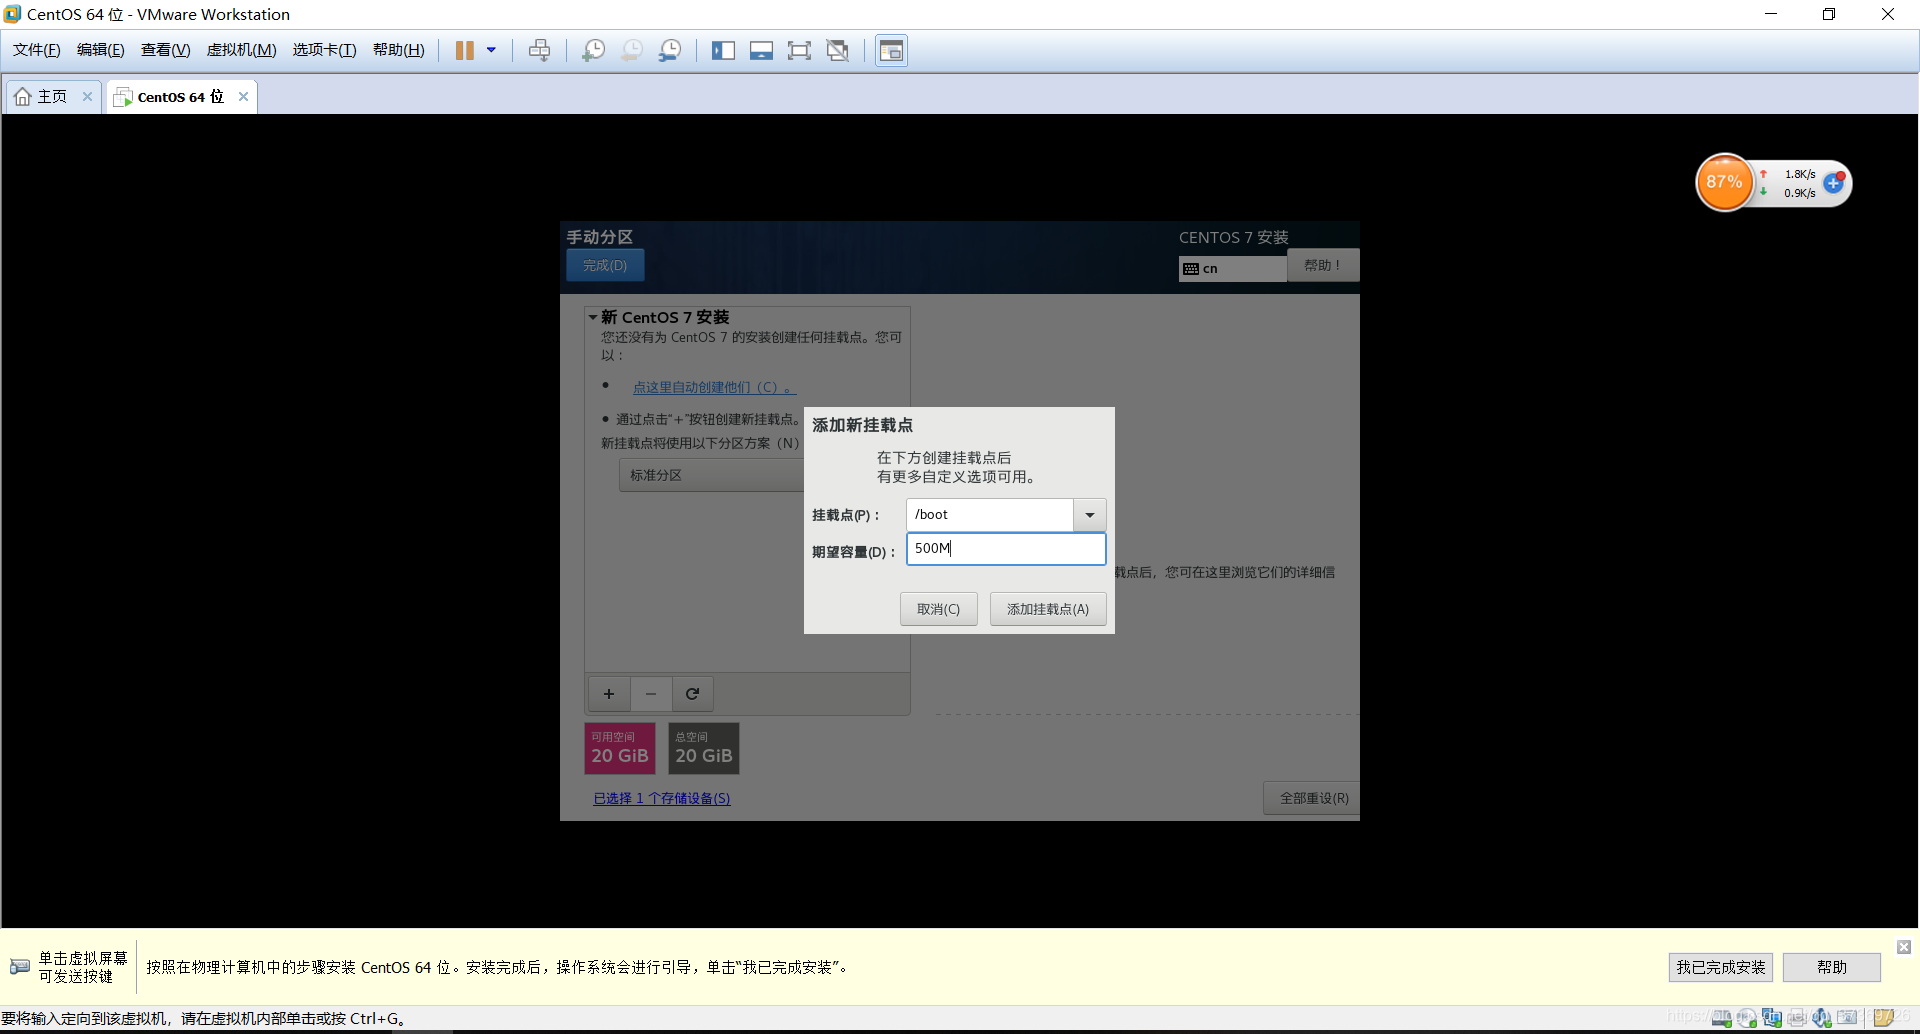Expand the power options dropdown arrow

coord(491,50)
